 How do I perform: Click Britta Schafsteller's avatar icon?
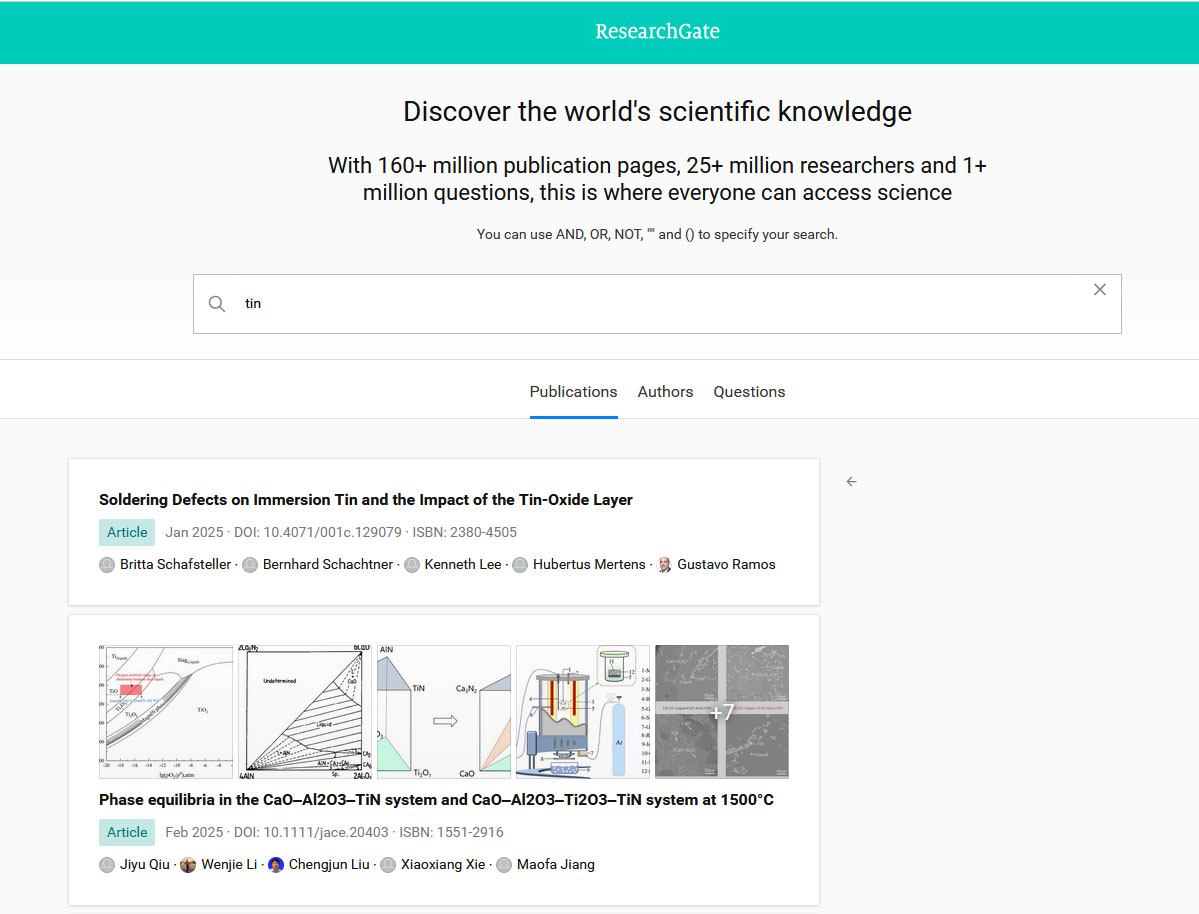click(x=107, y=564)
